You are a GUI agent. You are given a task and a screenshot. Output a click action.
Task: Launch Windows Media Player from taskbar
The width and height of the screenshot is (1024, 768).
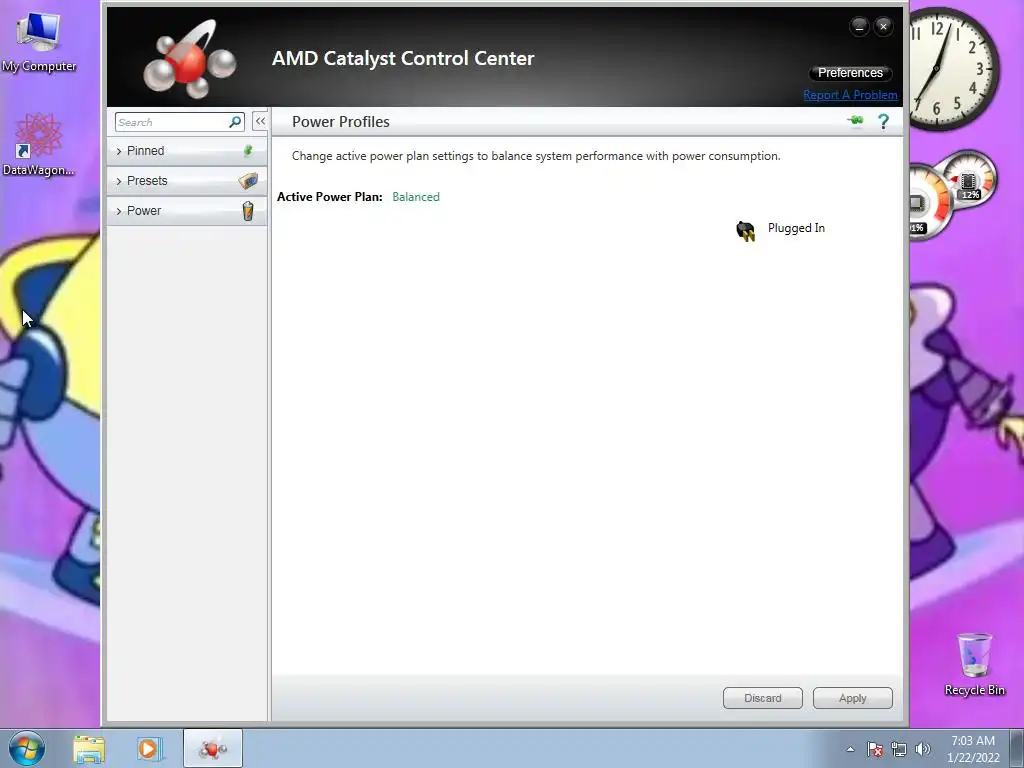[x=148, y=749]
